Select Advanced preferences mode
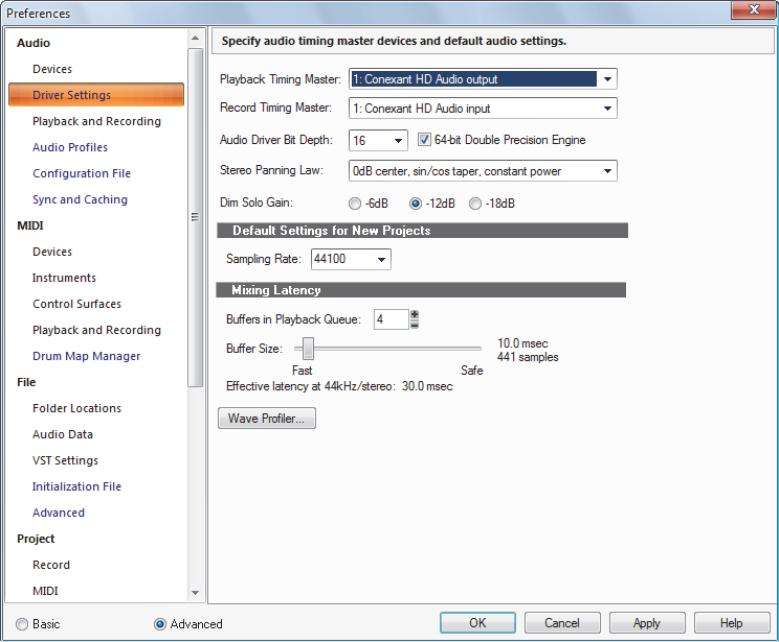Image resolution: width=779 pixels, height=642 pixels. point(160,624)
